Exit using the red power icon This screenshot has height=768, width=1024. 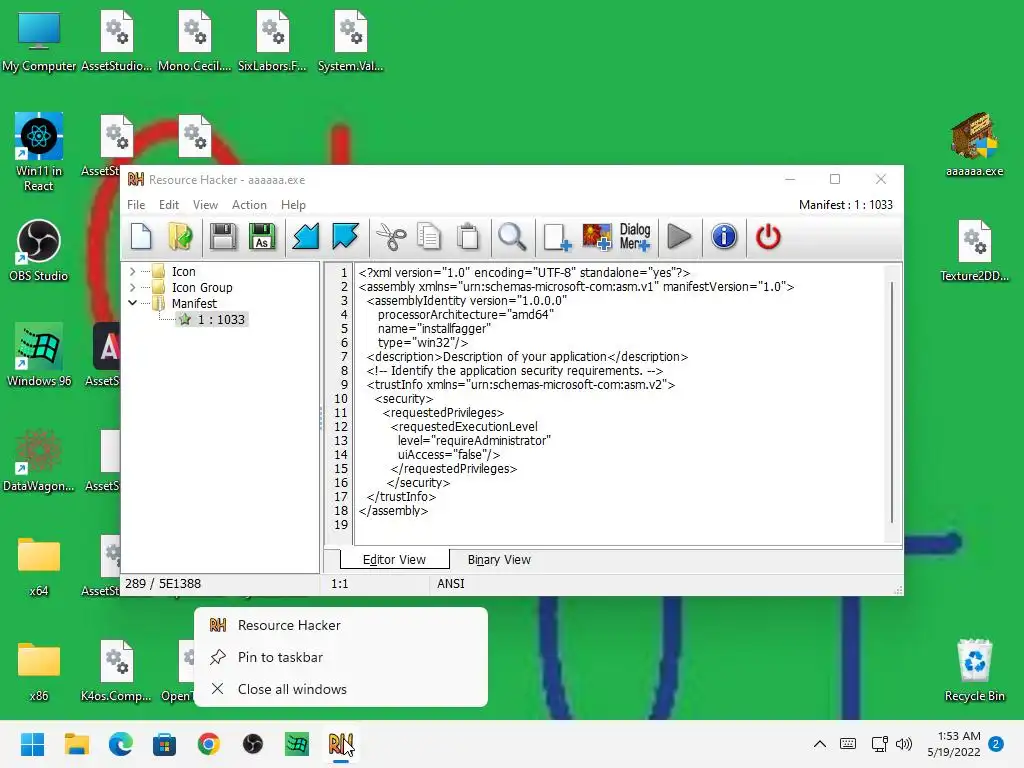(768, 236)
